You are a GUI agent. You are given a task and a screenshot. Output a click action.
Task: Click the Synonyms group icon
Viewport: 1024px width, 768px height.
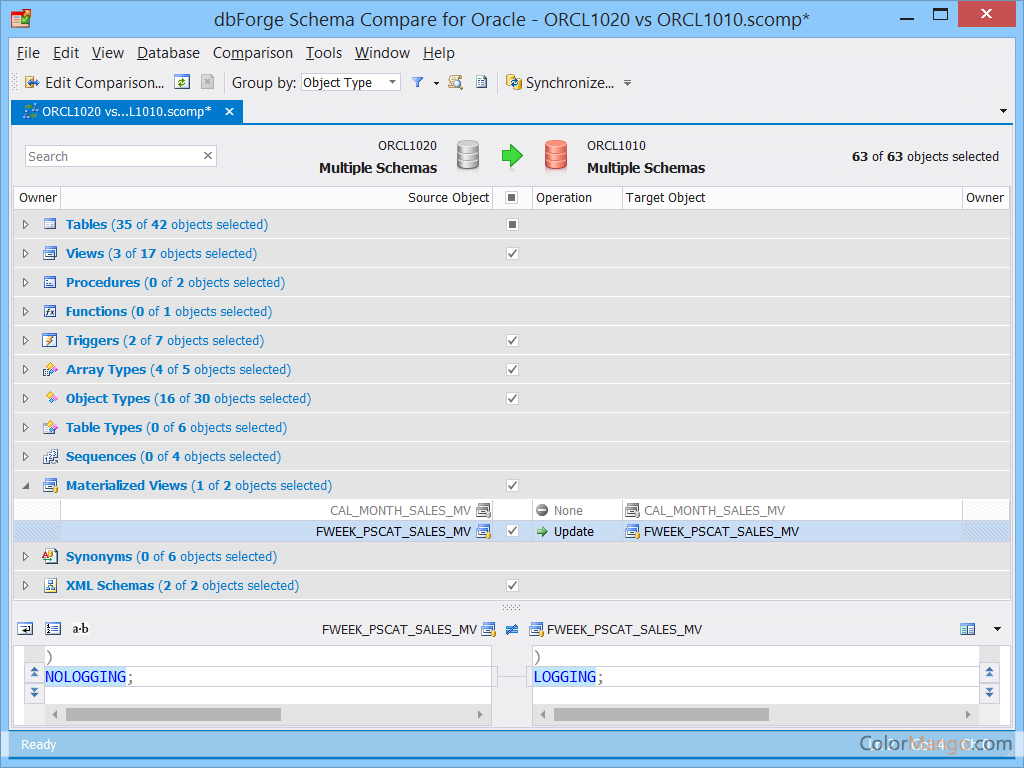pos(50,556)
